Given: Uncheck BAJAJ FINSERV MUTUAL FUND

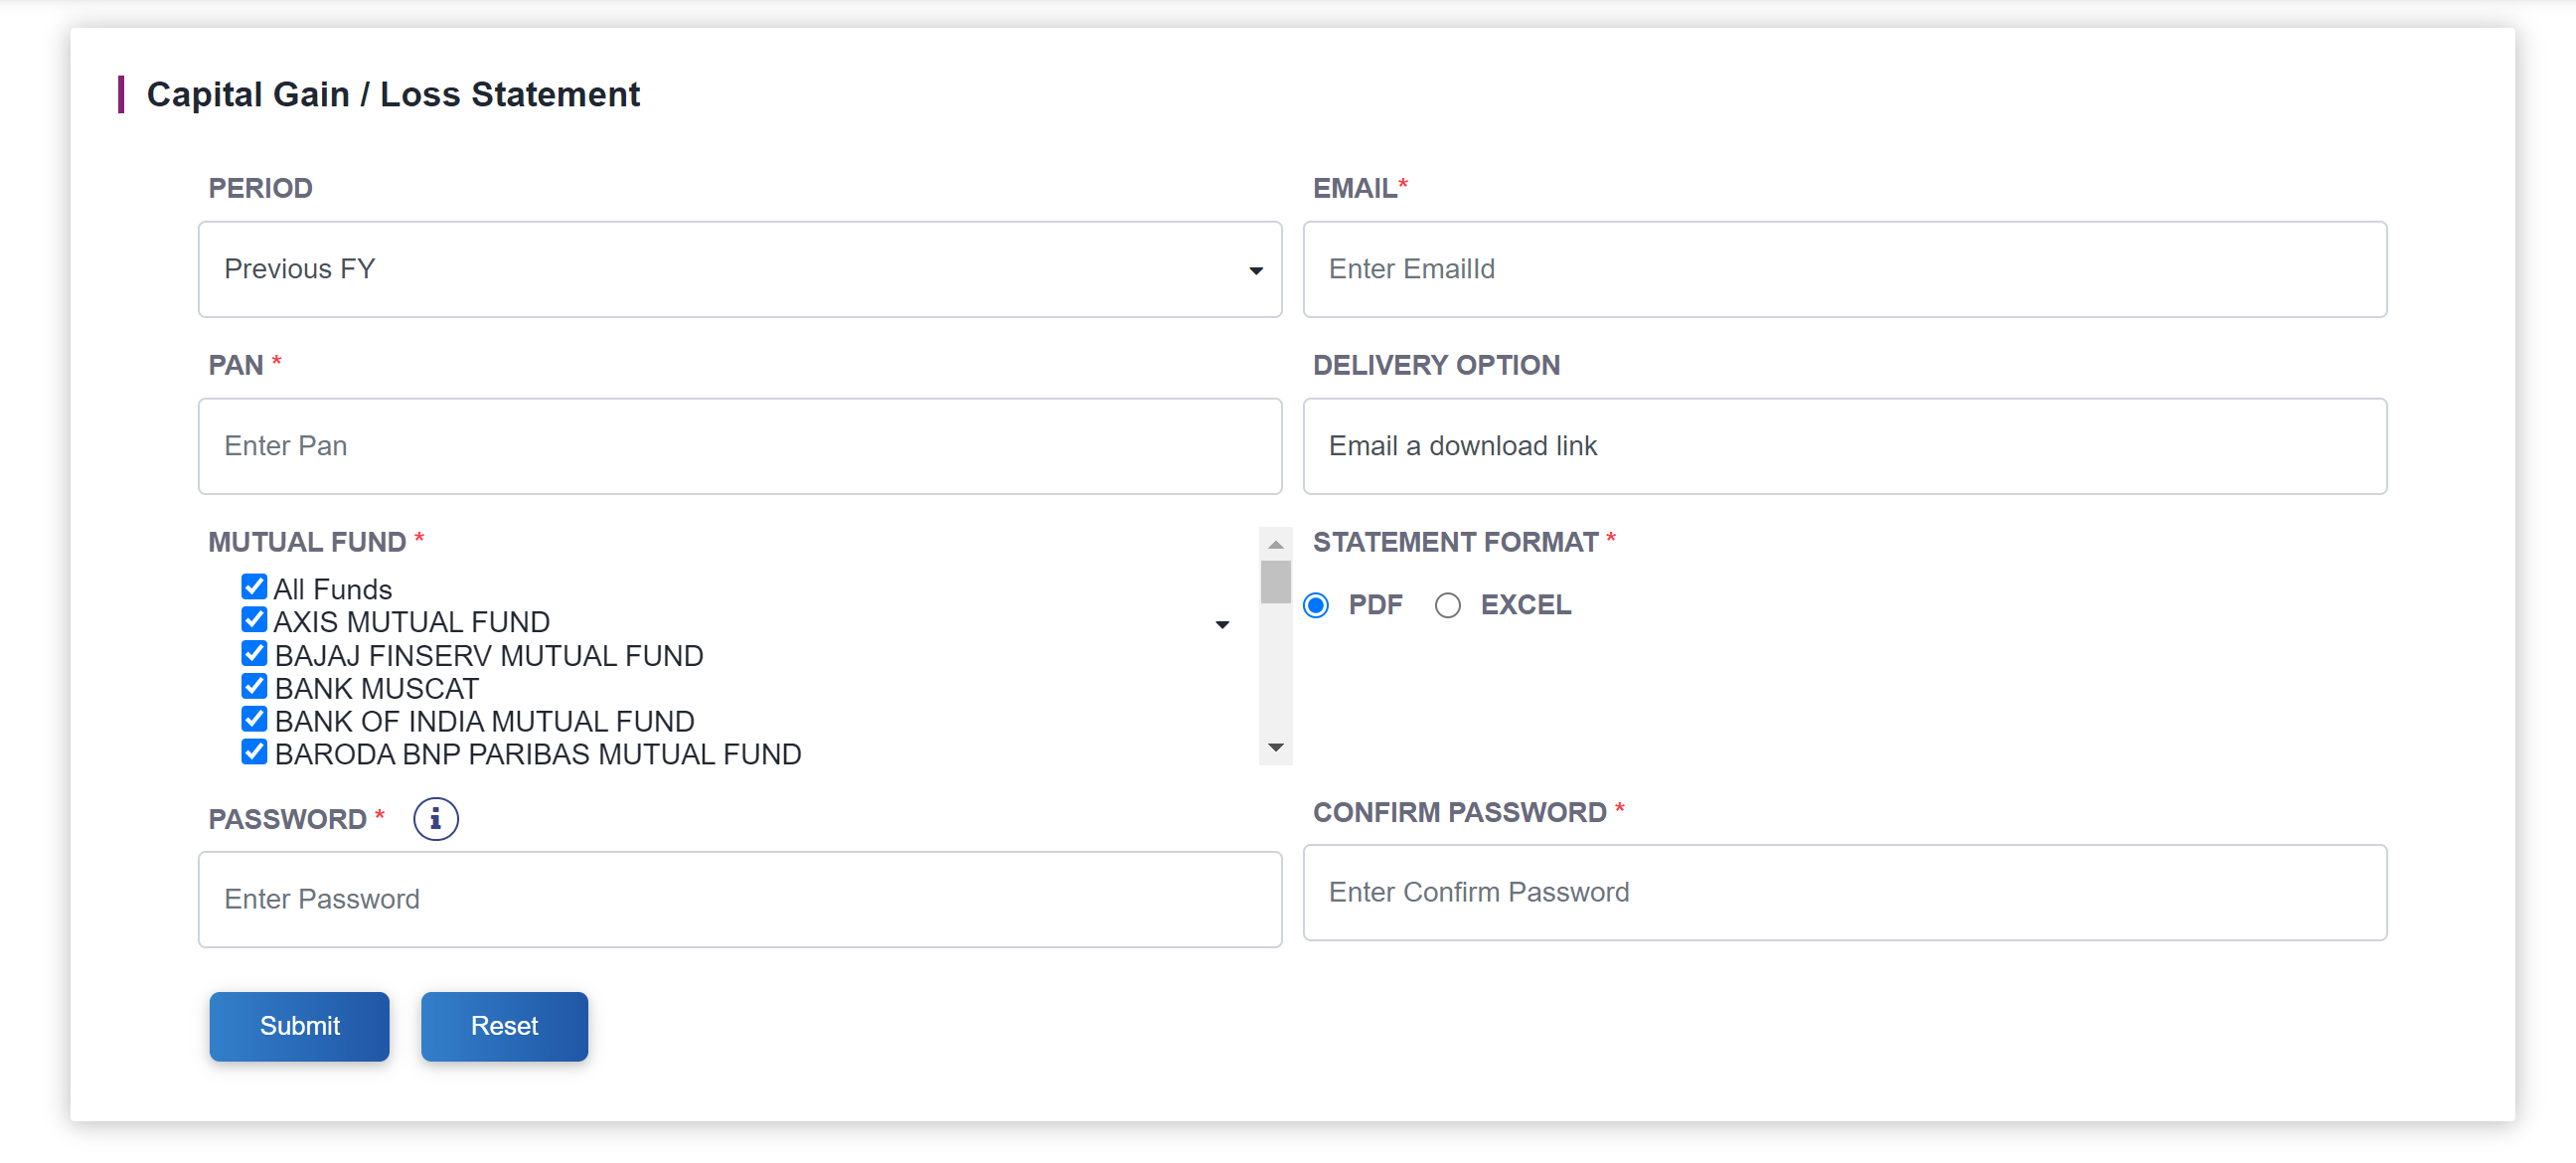Looking at the screenshot, I should 253,652.
